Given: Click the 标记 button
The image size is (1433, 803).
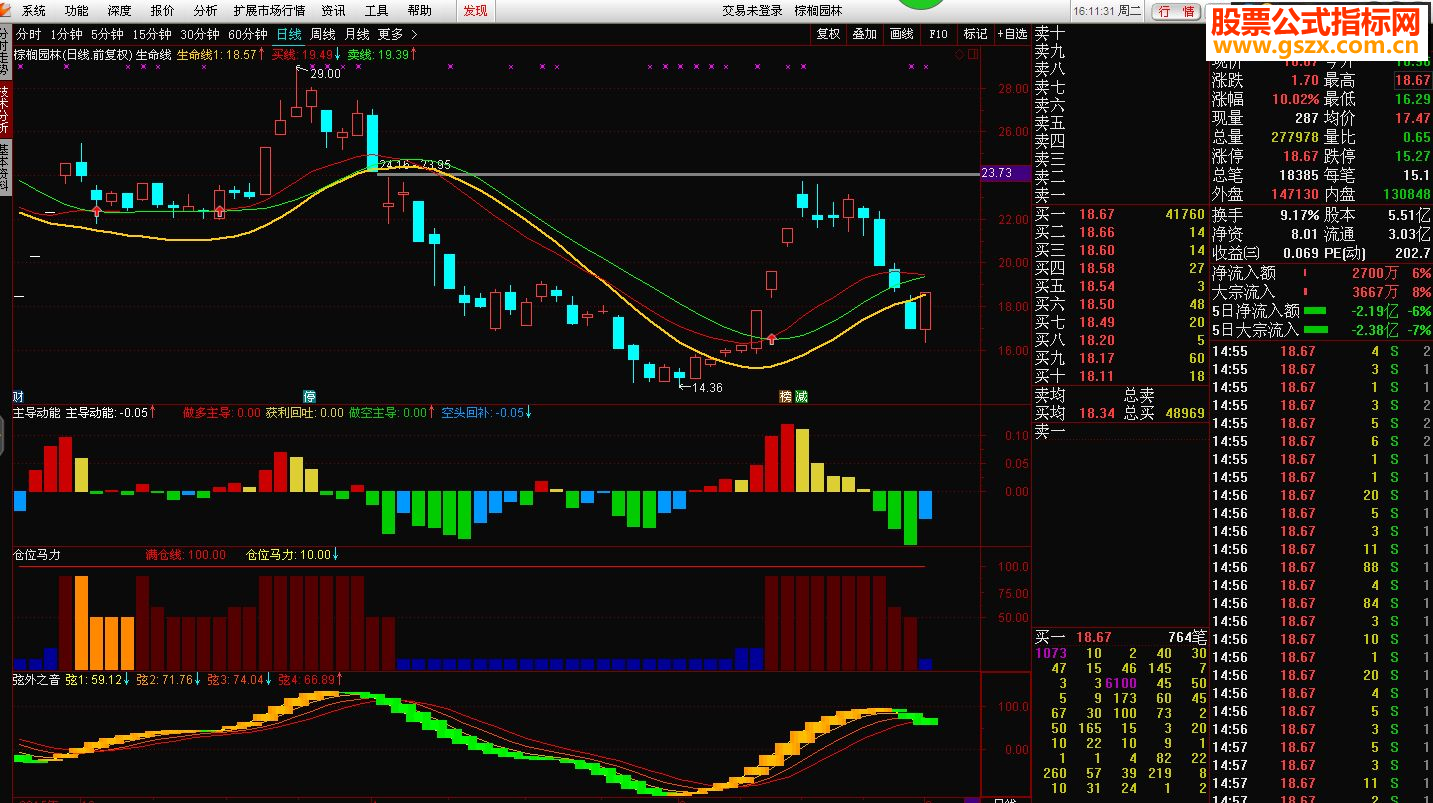Looking at the screenshot, I should click(x=974, y=34).
